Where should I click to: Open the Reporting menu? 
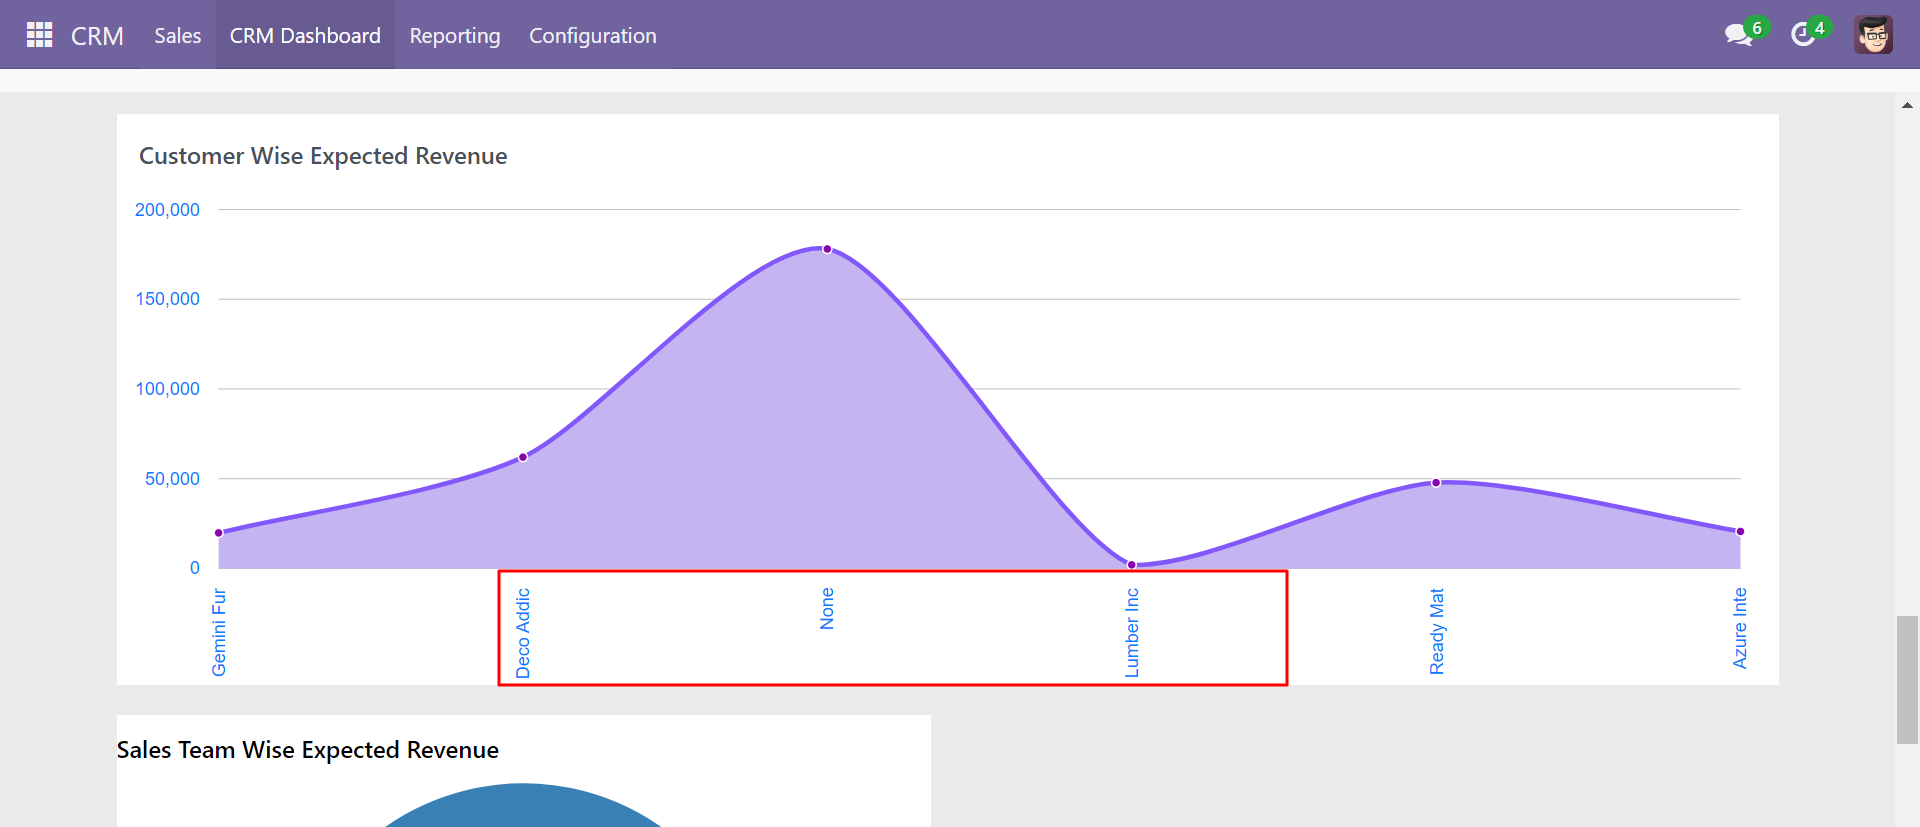coord(455,36)
